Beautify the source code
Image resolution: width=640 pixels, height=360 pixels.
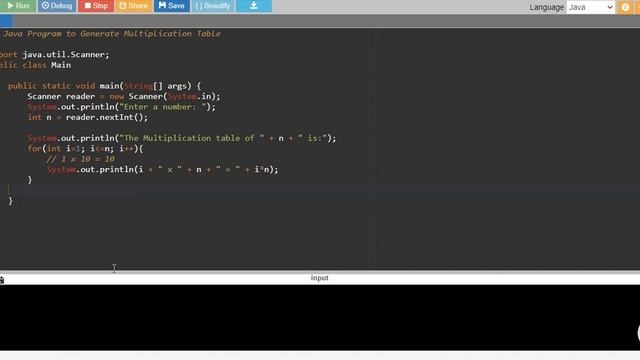point(213,6)
